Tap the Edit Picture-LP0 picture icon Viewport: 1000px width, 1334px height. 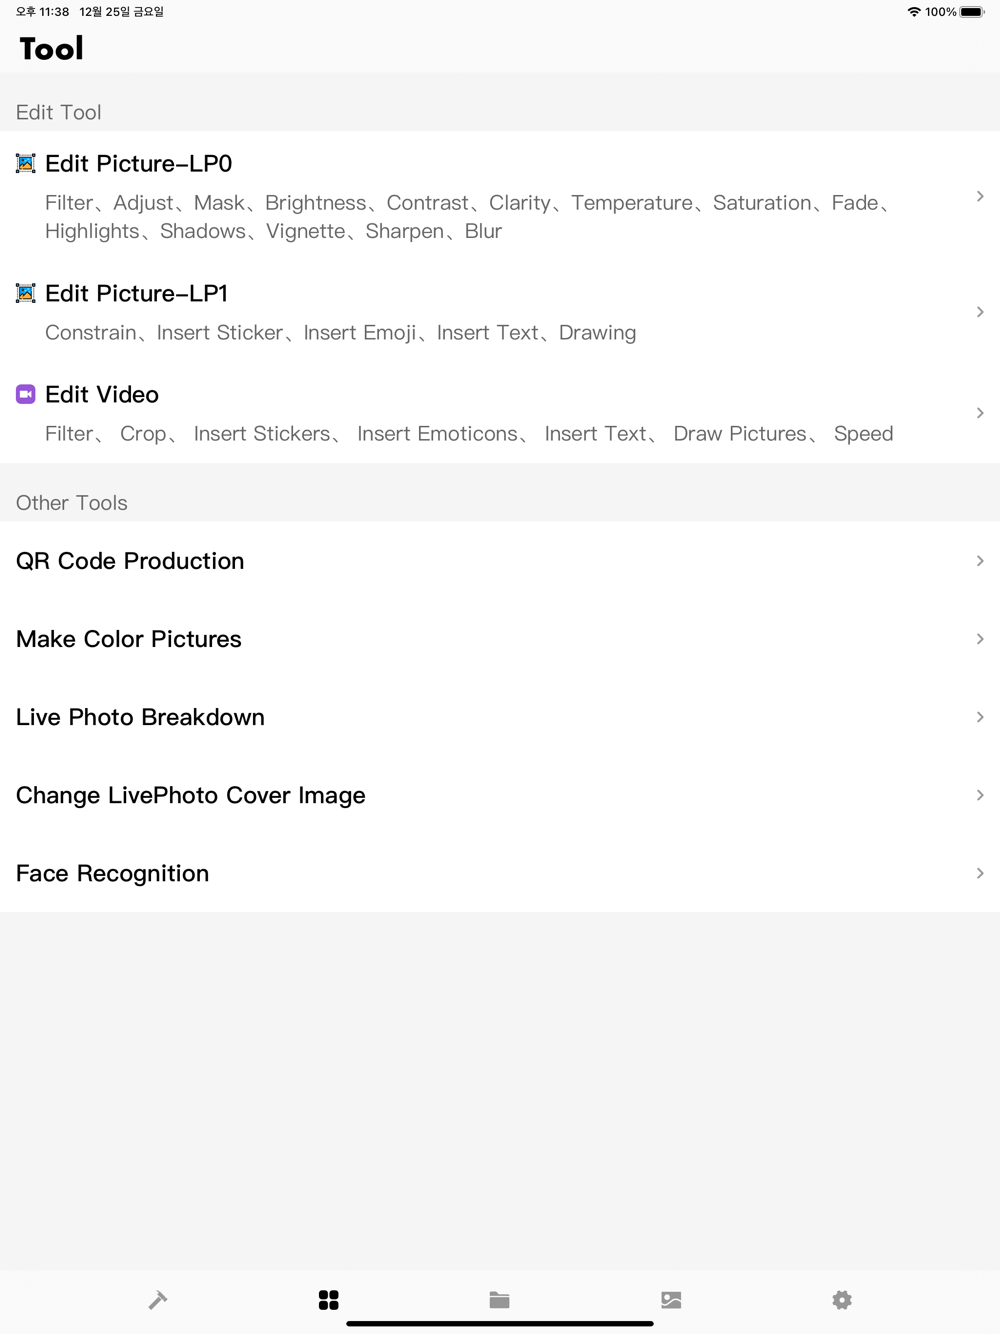[x=26, y=163]
